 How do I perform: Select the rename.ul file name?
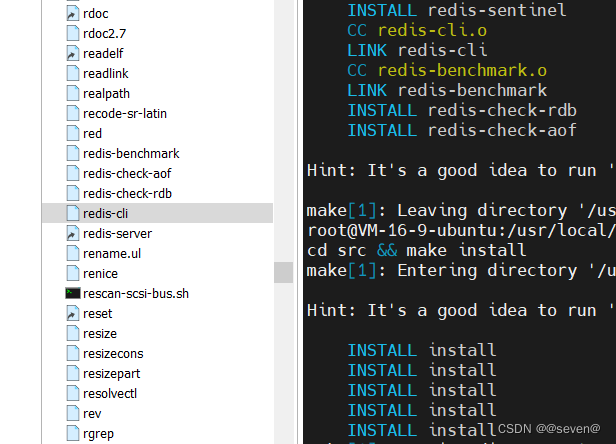coord(112,253)
